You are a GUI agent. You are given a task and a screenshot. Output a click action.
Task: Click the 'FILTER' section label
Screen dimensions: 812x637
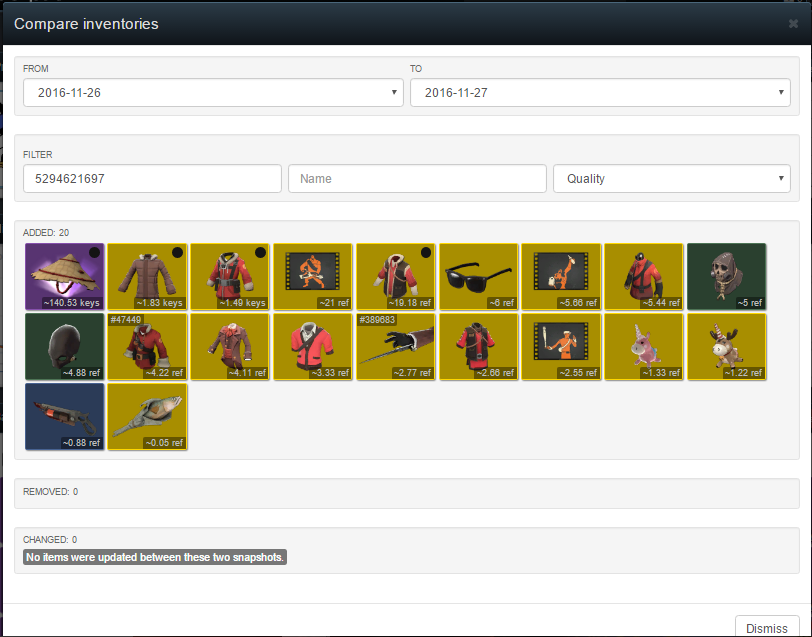[38, 155]
